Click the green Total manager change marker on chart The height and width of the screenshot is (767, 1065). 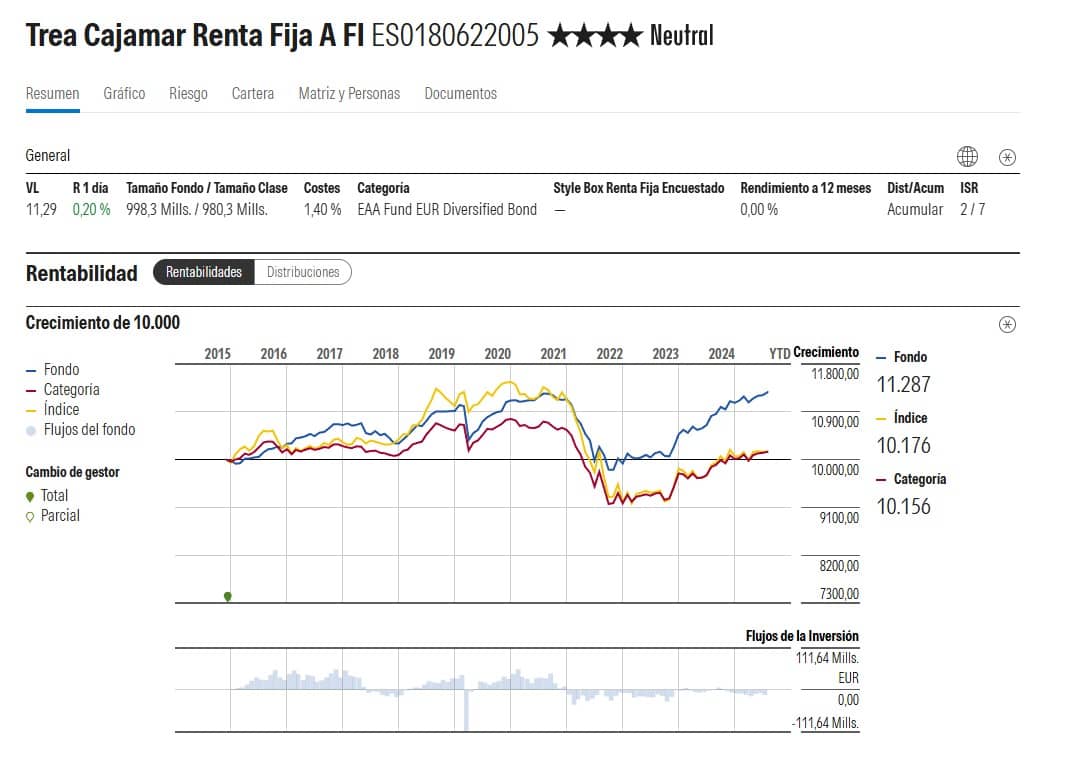(x=228, y=596)
